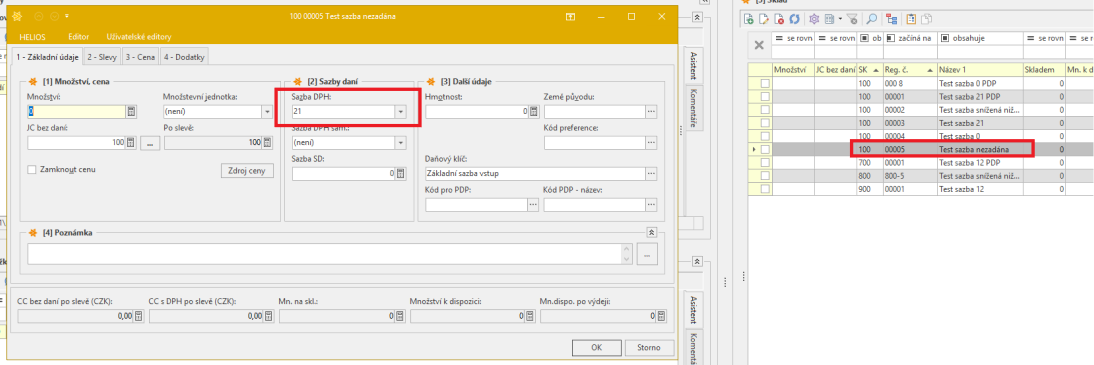
Task: Open calculator next to Sazba SD field
Action: pos(400,173)
